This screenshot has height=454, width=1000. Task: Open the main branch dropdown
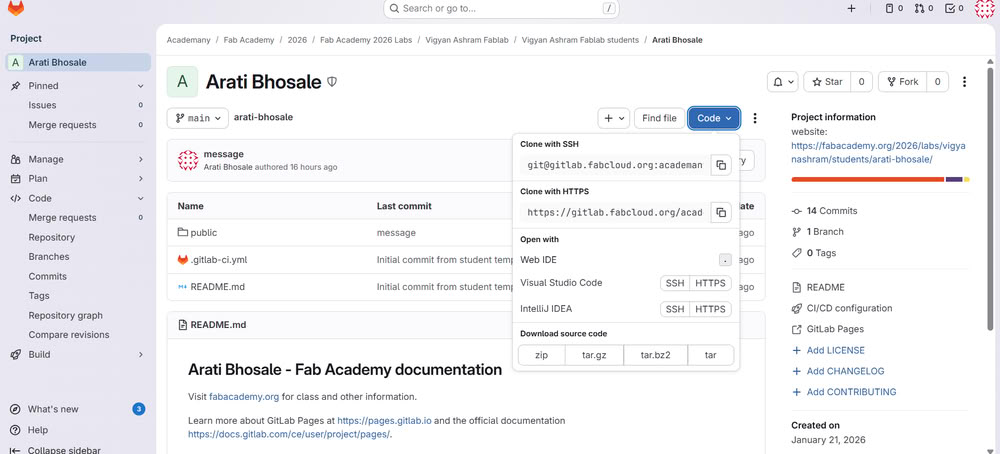pyautogui.click(x=197, y=118)
